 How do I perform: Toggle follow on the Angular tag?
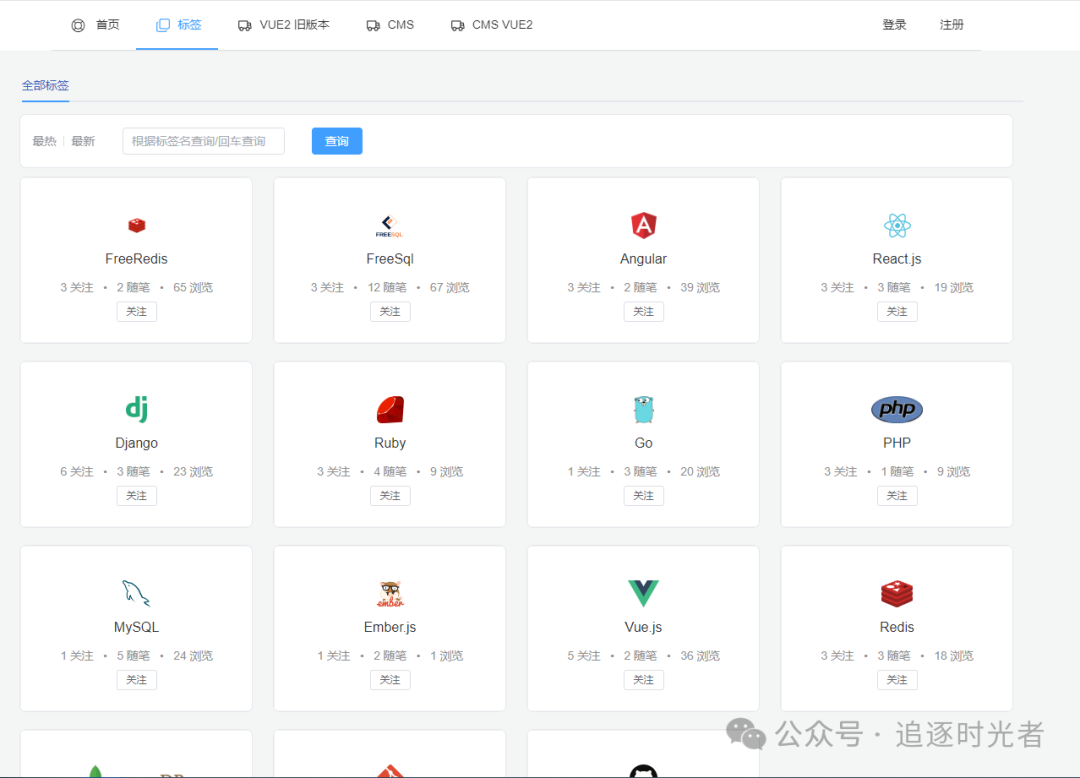[643, 311]
